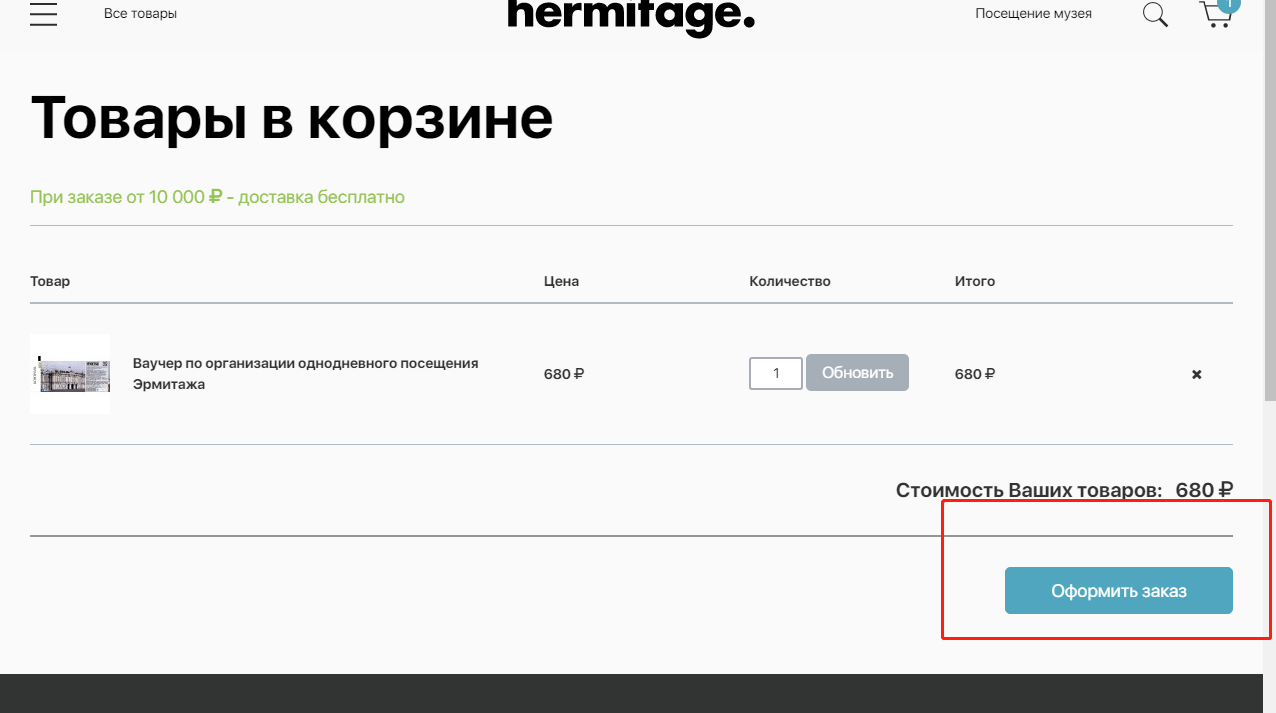
Task: Click the Стоимость Ваших товаров total
Action: (x=1064, y=490)
